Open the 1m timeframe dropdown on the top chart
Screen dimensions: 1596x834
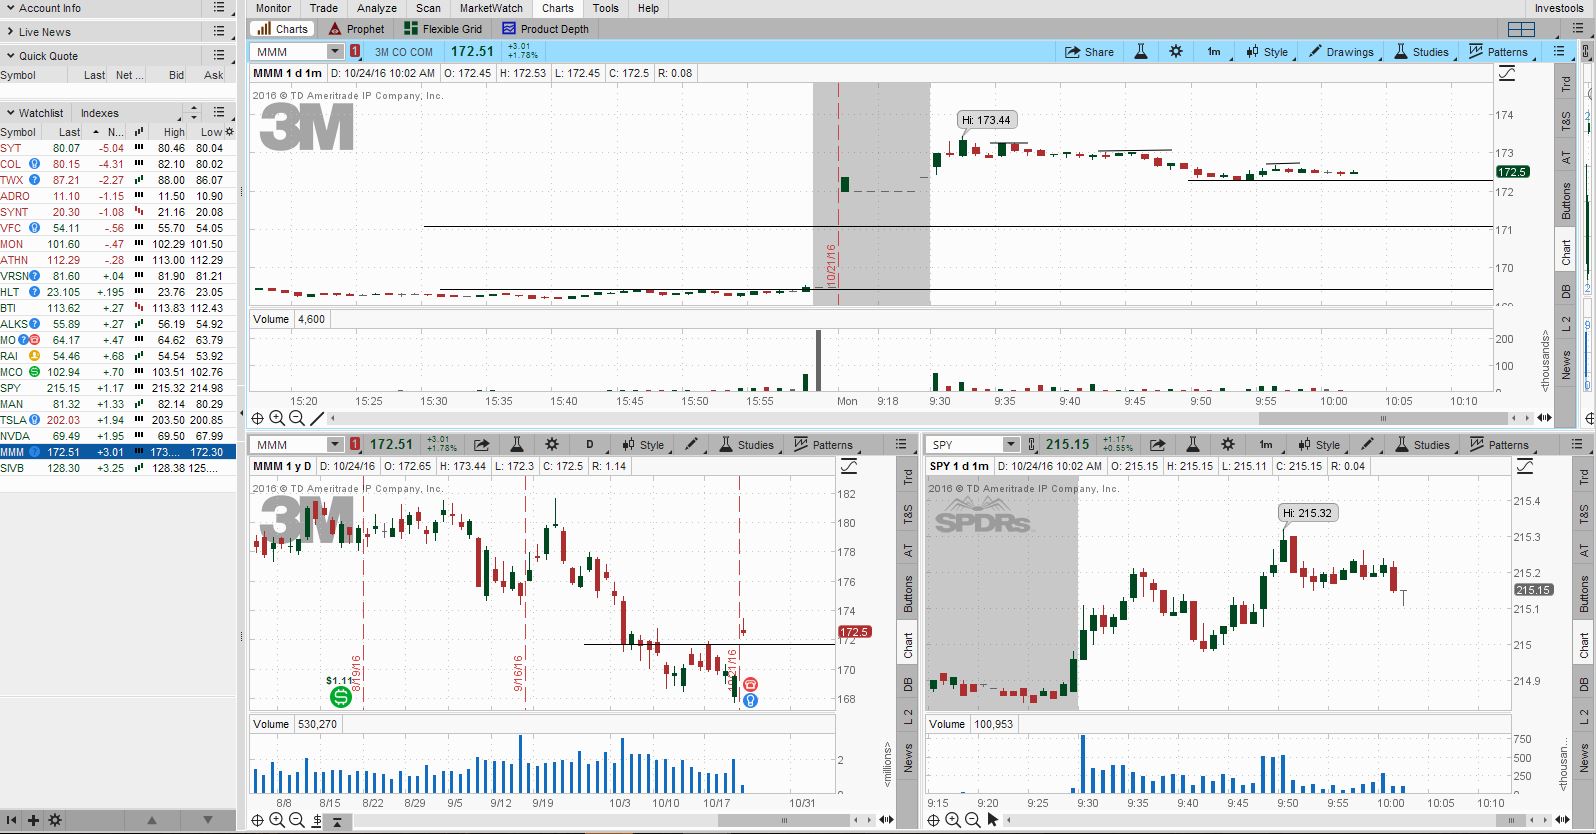tap(1213, 52)
